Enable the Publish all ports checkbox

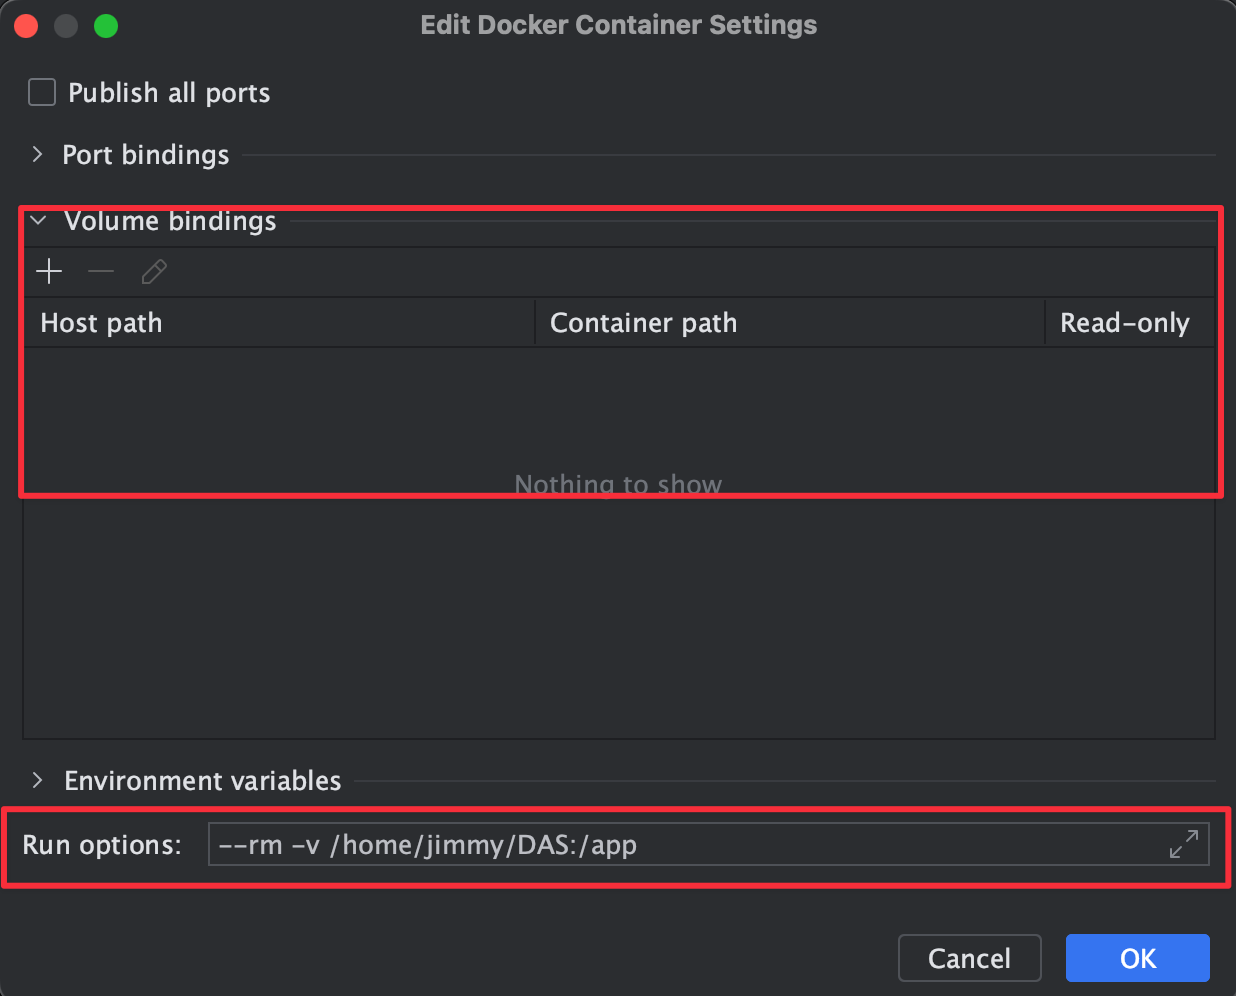click(42, 93)
